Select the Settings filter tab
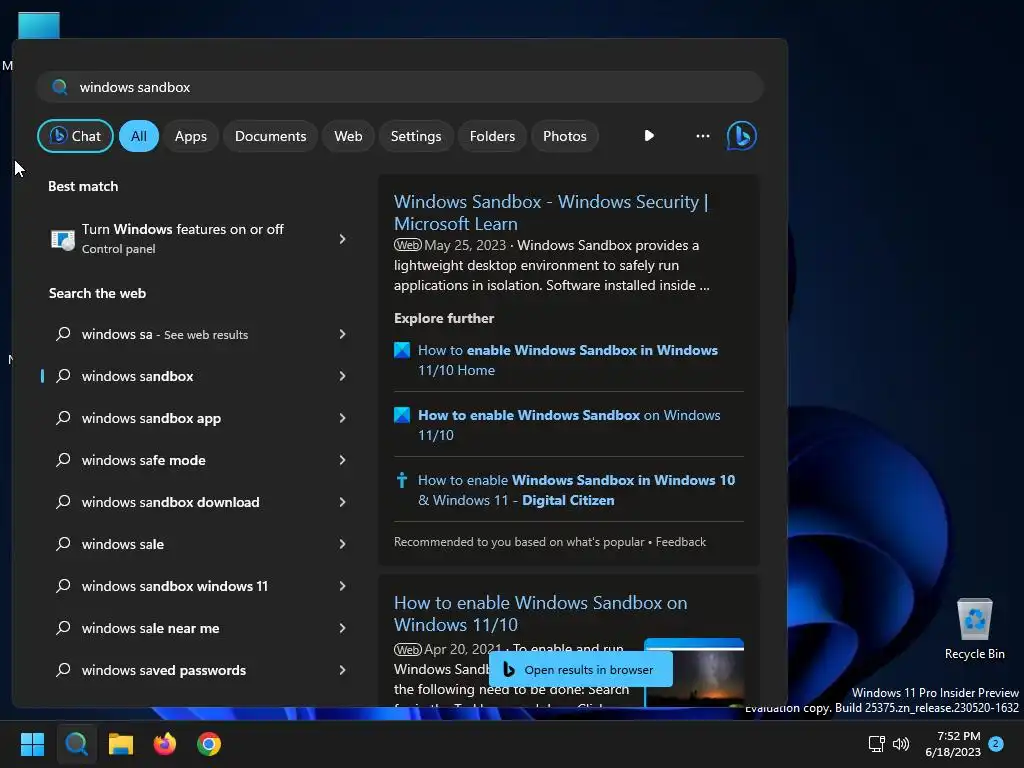Image resolution: width=1024 pixels, height=768 pixels. click(x=416, y=136)
